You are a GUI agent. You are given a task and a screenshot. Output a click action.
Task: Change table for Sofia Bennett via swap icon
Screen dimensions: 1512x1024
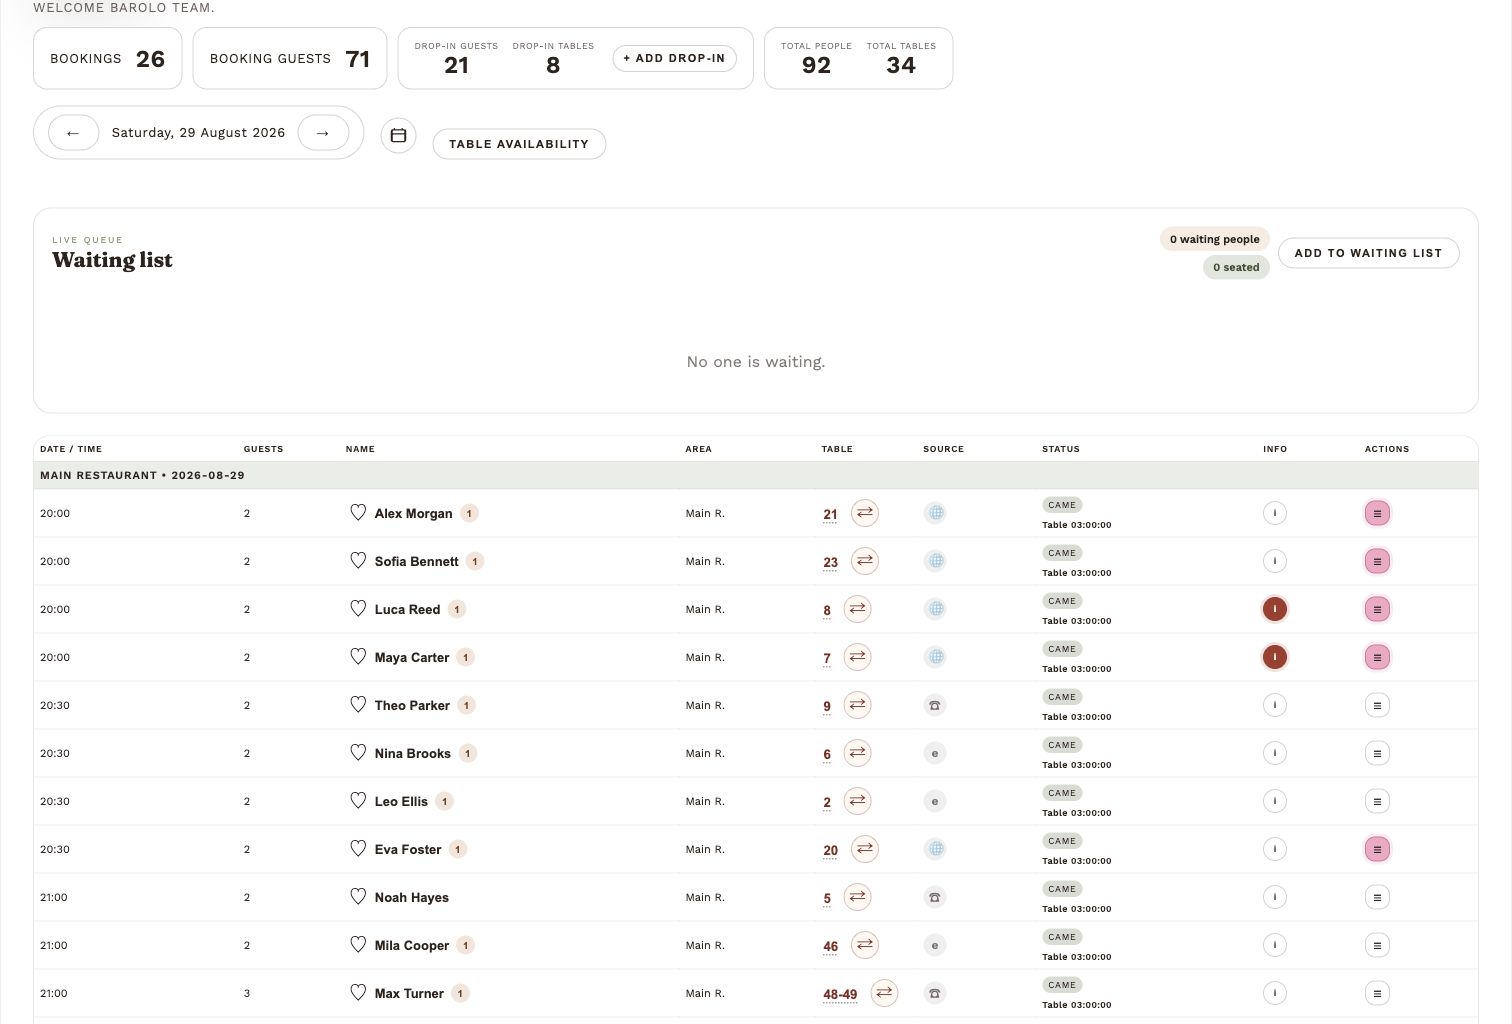pos(865,561)
